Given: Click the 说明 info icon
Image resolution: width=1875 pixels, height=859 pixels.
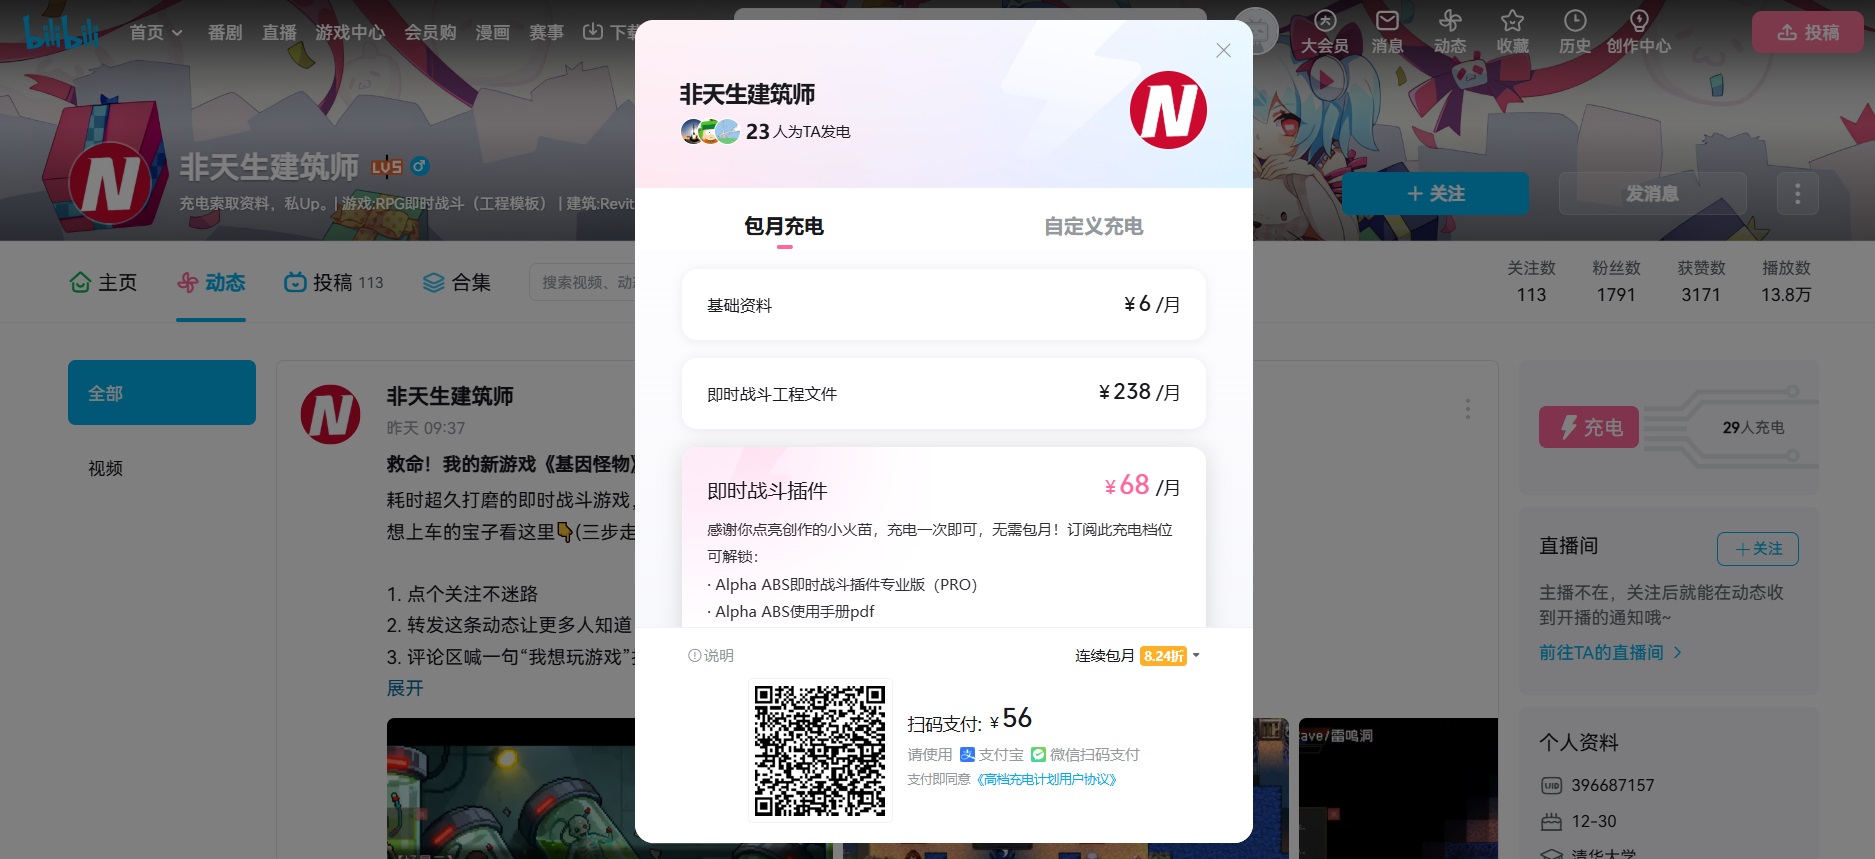Looking at the screenshot, I should [x=711, y=656].
